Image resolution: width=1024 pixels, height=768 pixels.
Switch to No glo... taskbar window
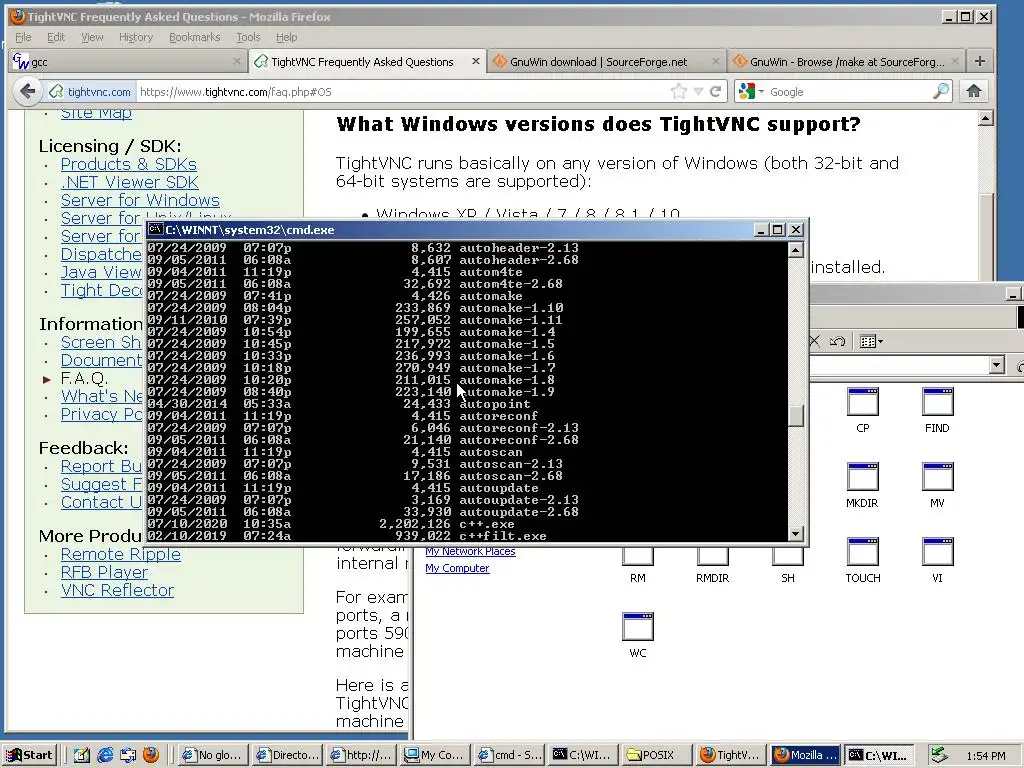(x=214, y=755)
